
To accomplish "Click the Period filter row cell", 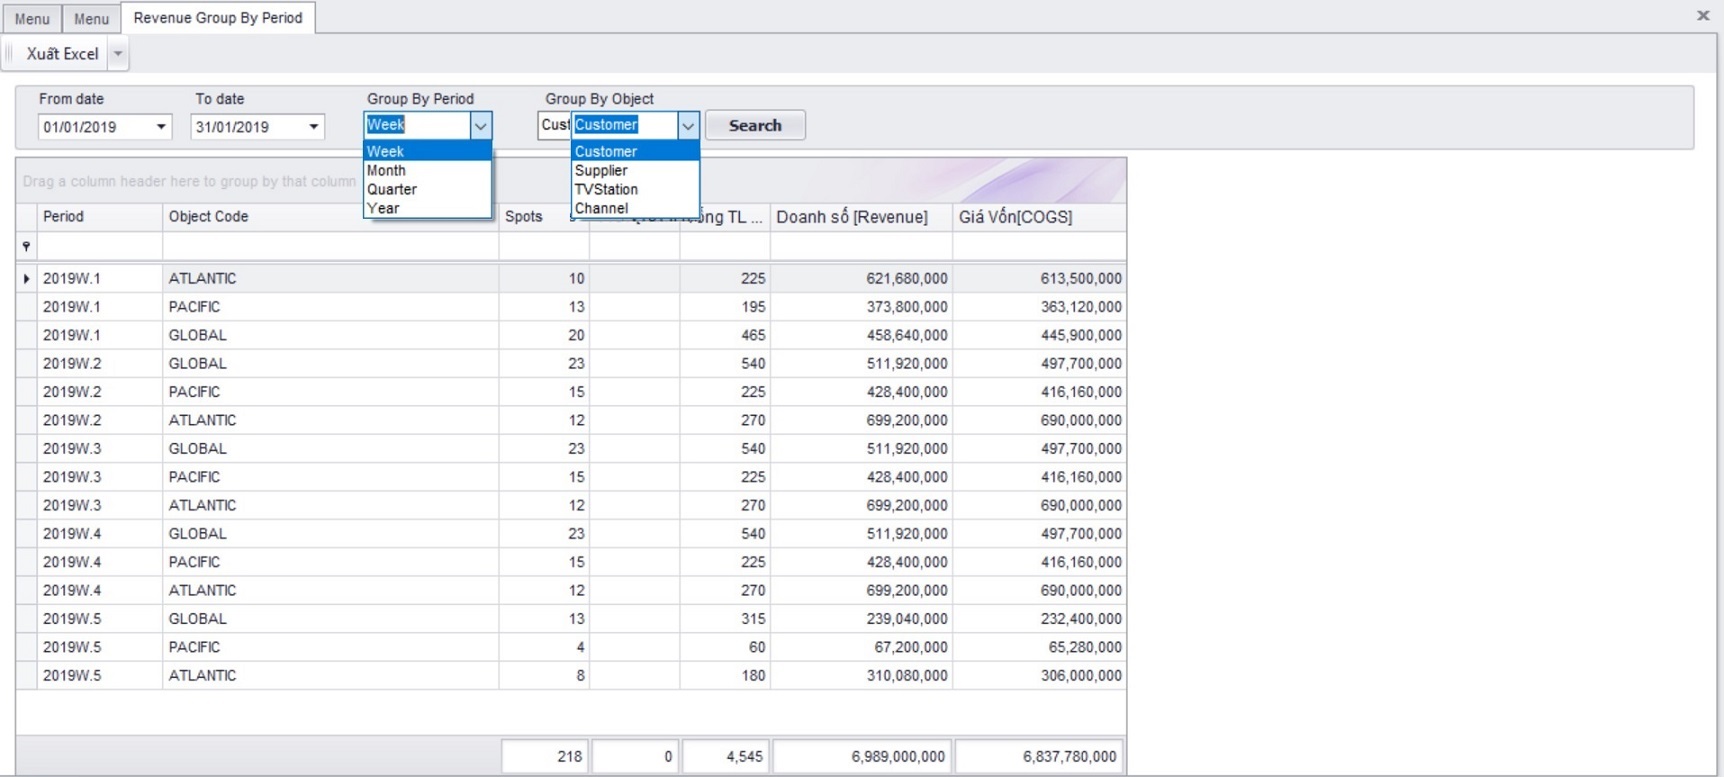I will (100, 246).
